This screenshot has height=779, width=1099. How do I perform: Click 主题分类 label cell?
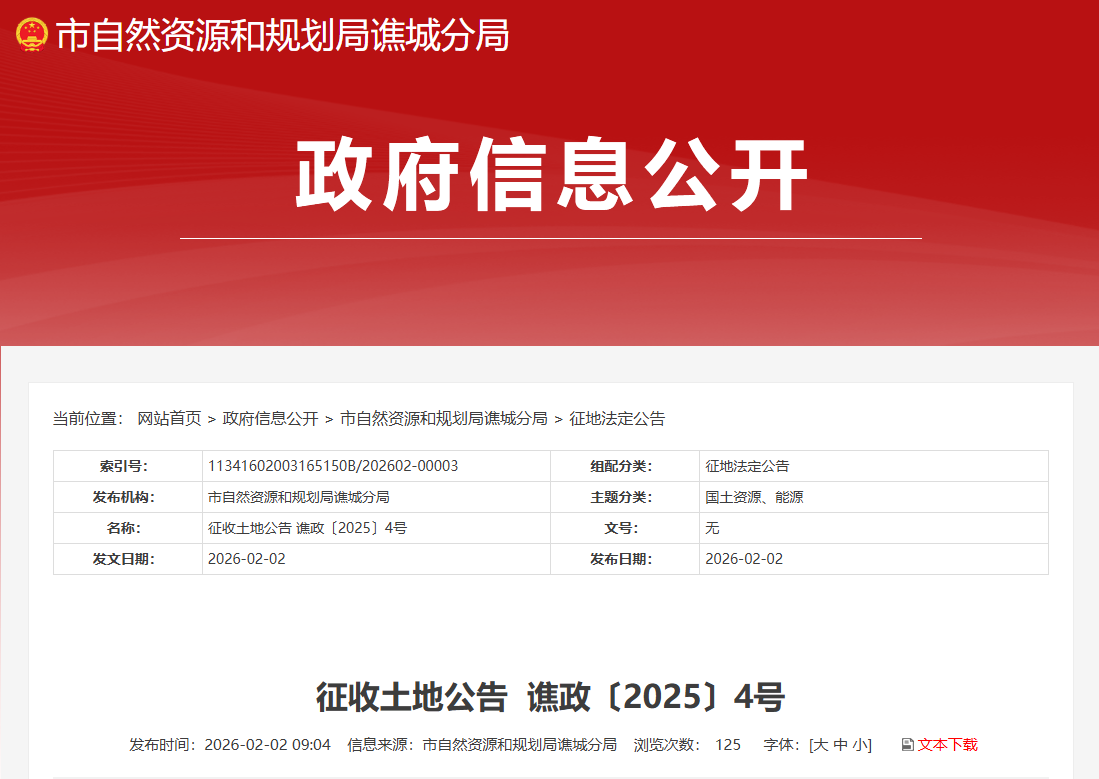625,497
